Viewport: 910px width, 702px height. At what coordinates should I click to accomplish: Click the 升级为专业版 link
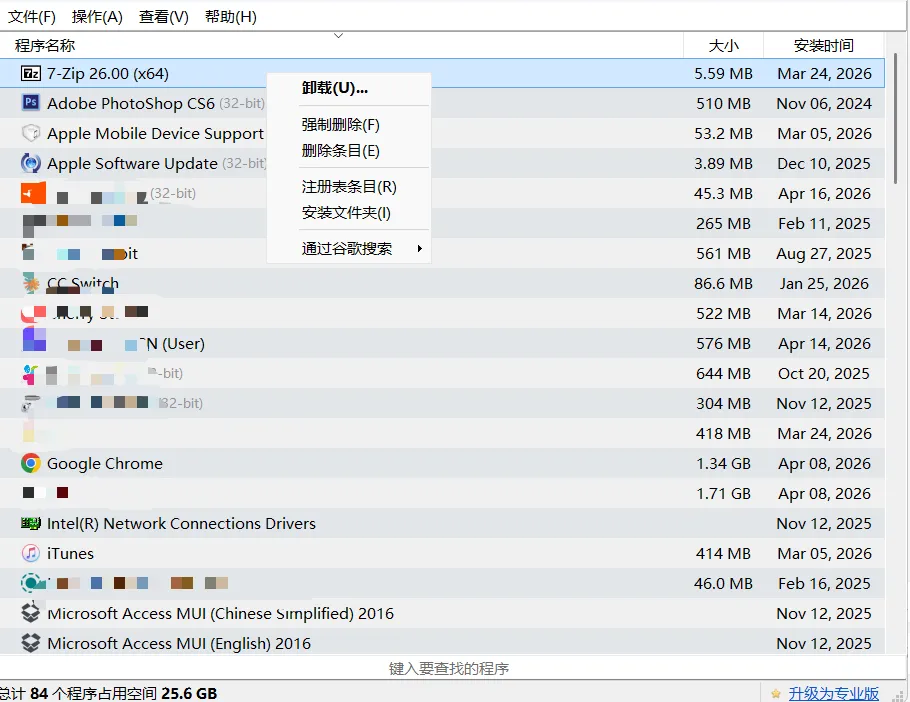pos(833,693)
